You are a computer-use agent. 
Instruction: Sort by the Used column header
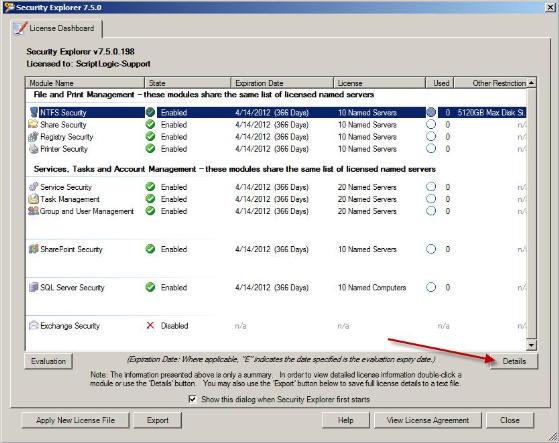[x=440, y=83]
